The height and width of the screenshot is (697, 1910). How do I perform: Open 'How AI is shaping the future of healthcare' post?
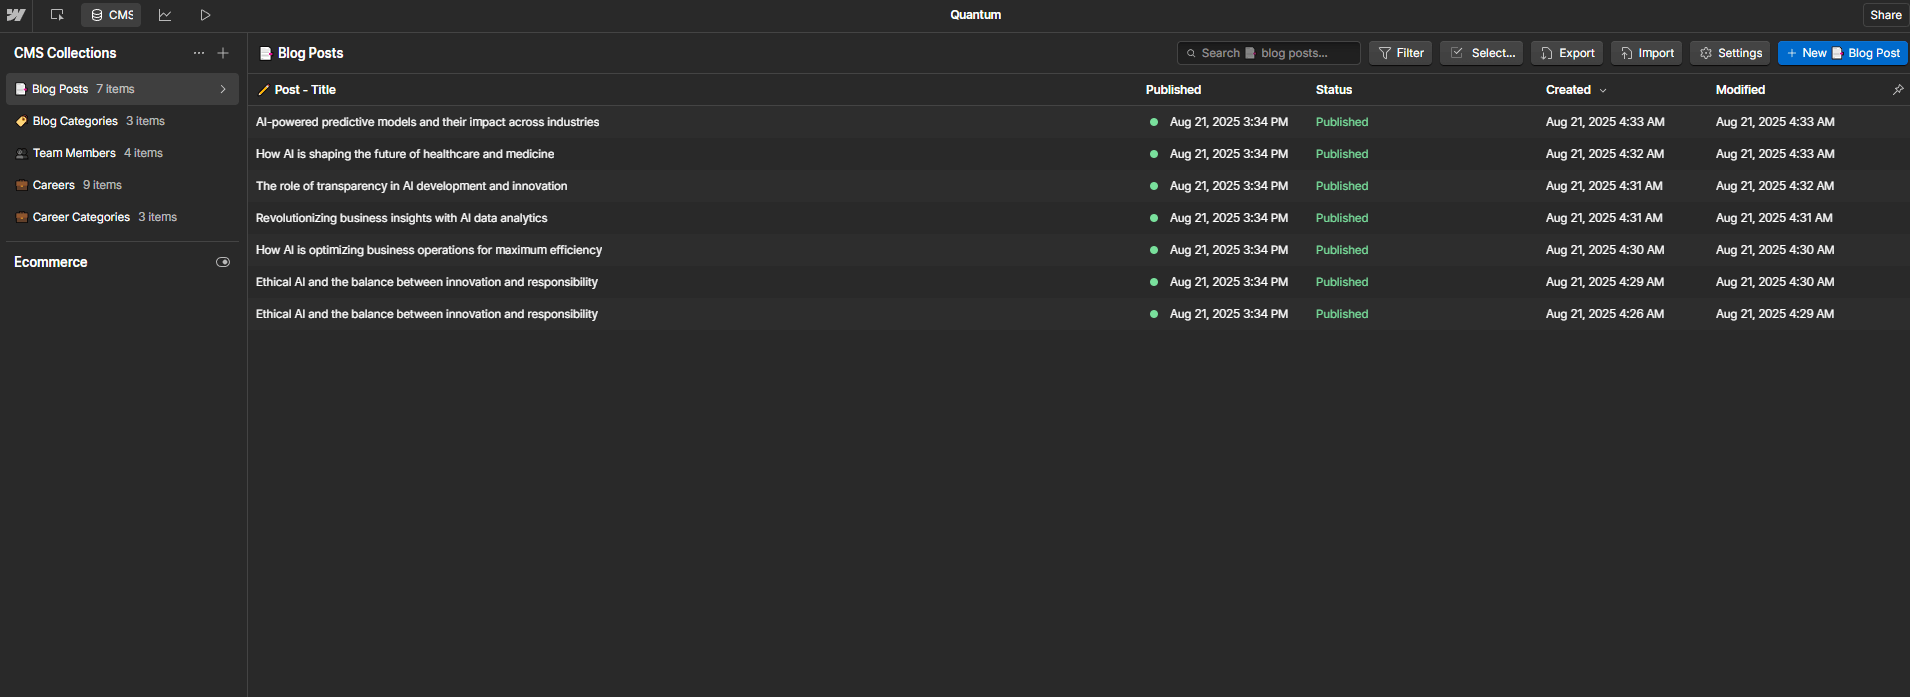[405, 154]
